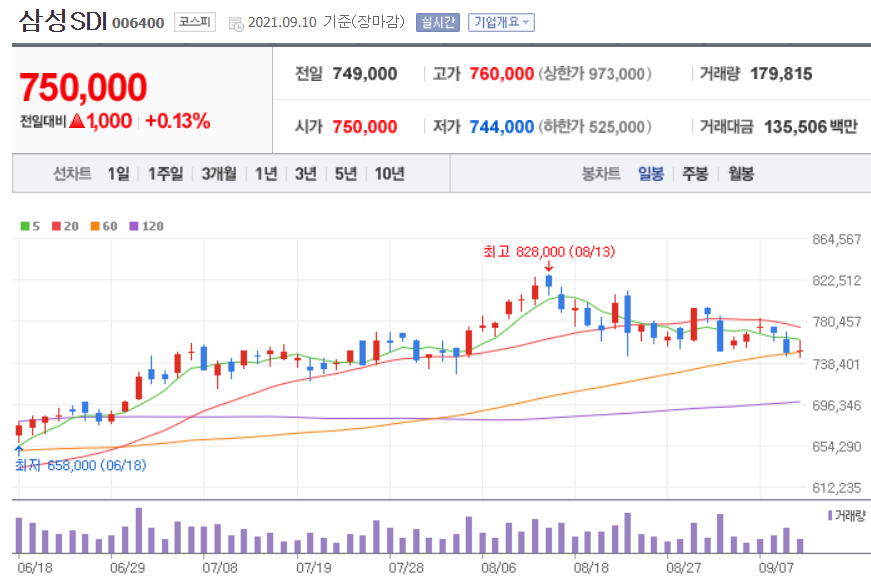The image size is (871, 579).
Task: Open the 기업개요 dropdown
Action: [501, 22]
